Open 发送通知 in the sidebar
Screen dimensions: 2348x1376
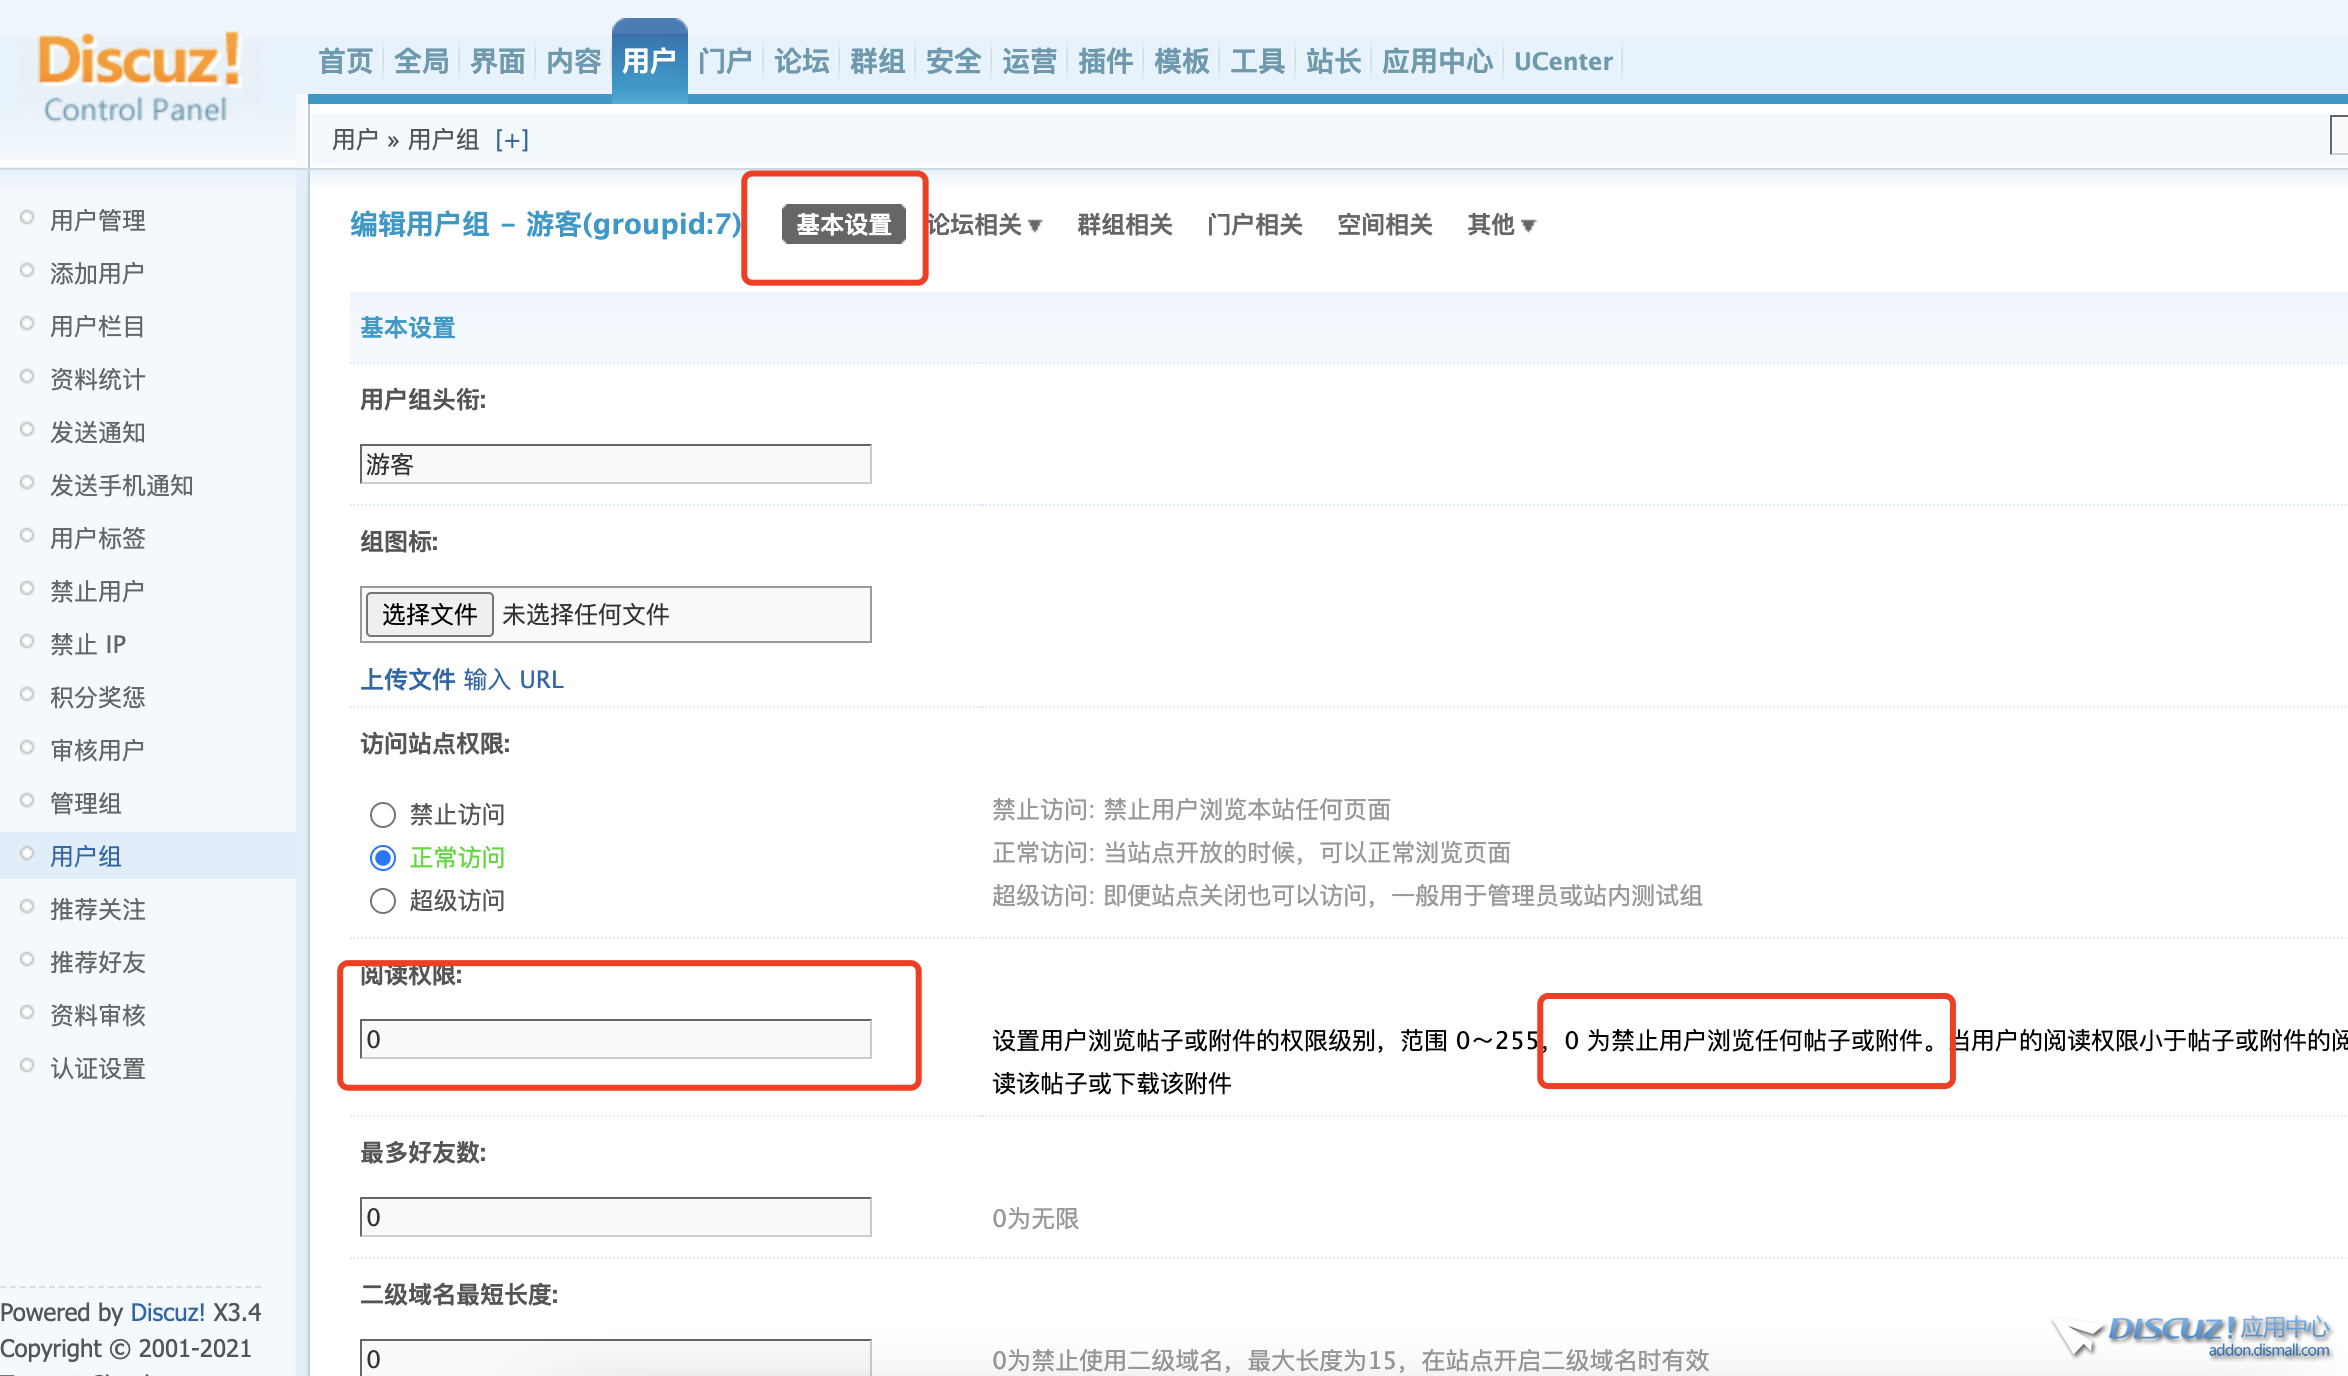(98, 432)
